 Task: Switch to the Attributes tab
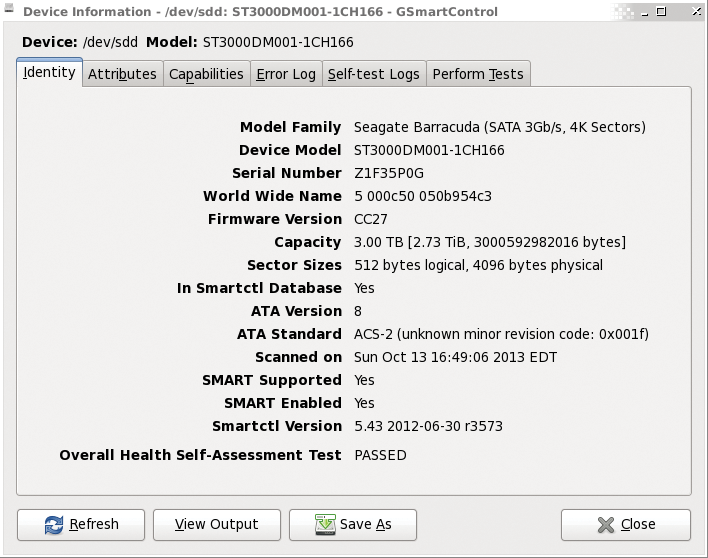coord(122,74)
